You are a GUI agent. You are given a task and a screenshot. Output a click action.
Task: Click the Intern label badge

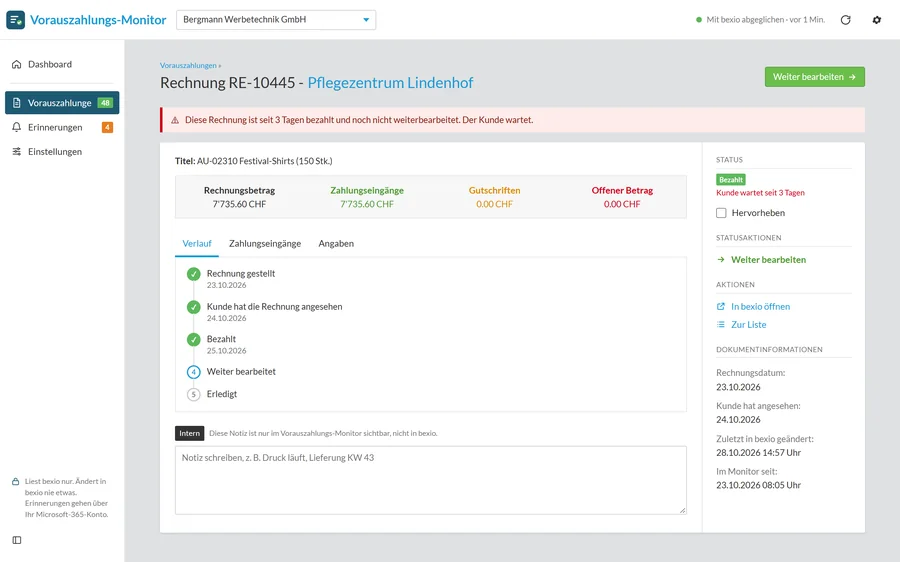pyautogui.click(x=189, y=433)
